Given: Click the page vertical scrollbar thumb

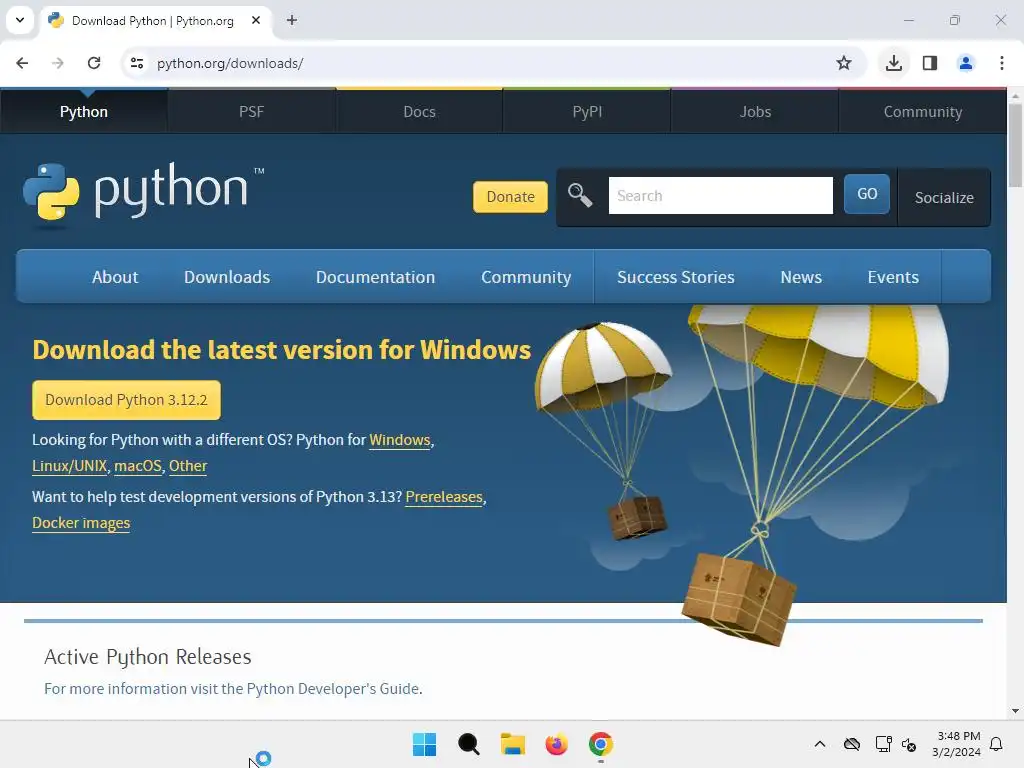Looking at the screenshot, I should [x=1015, y=145].
